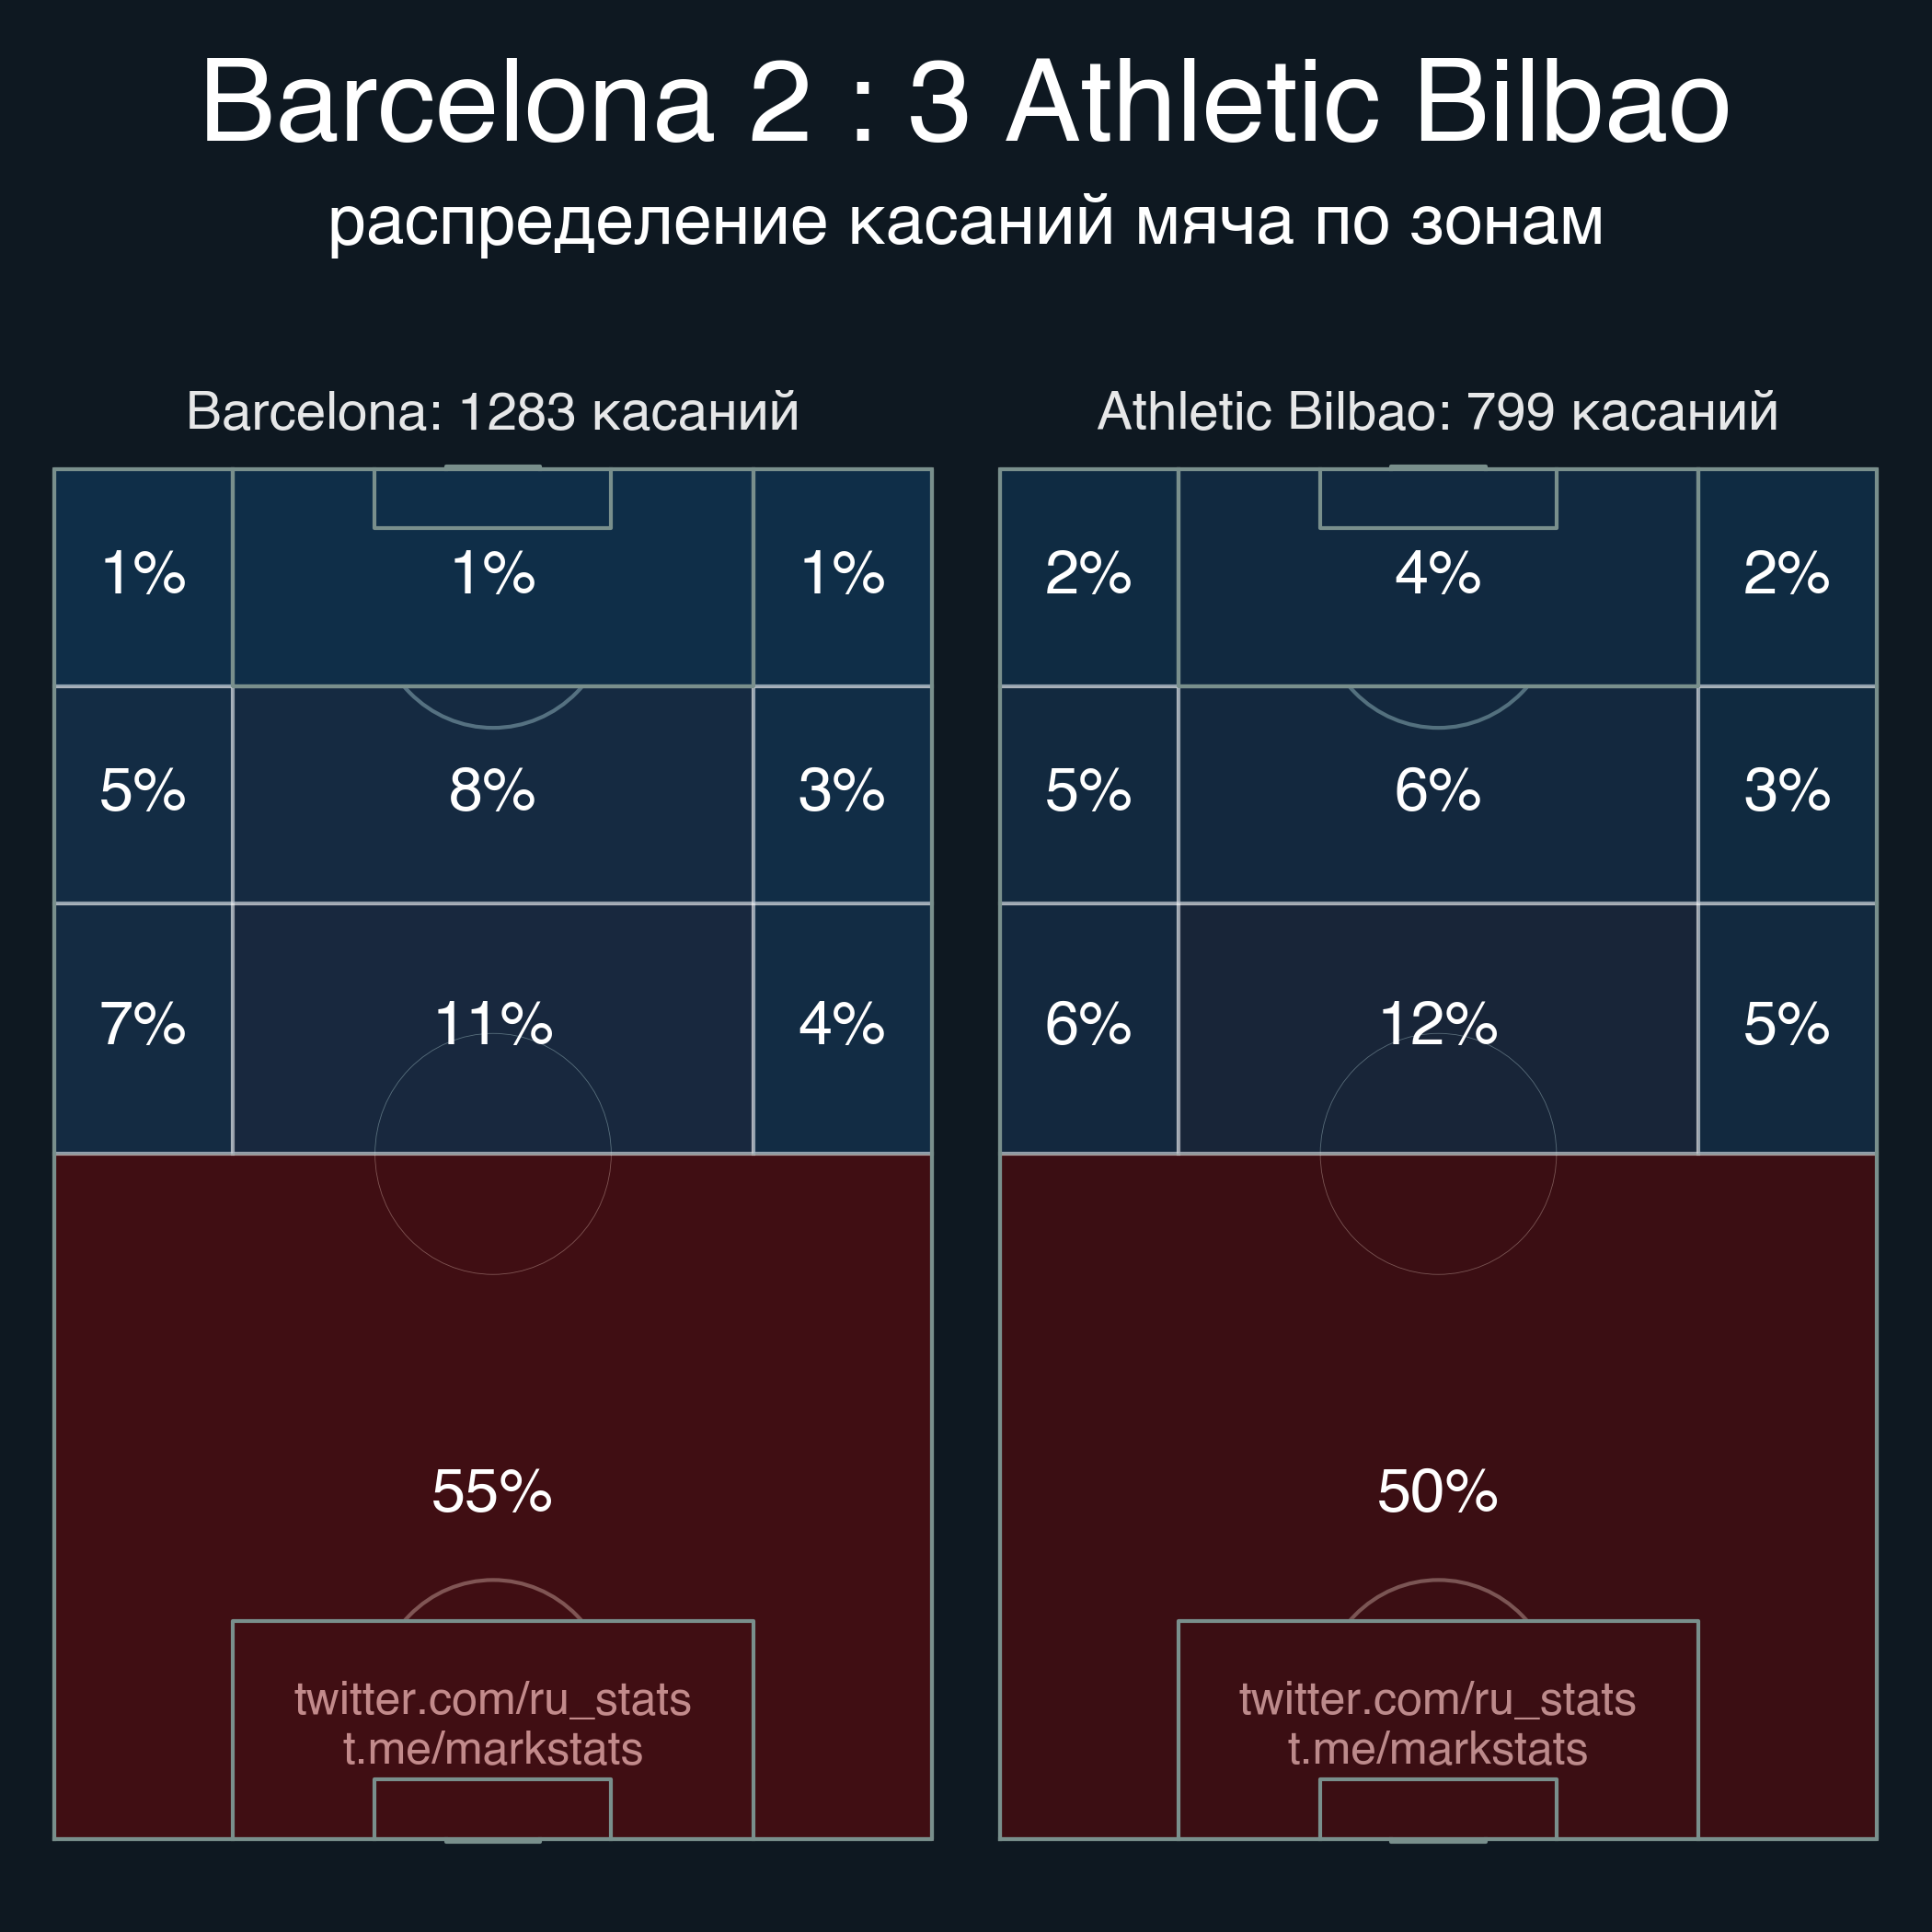Click the Athletic Bilbao 799 касаний heading
Image resolution: width=1932 pixels, height=1932 pixels.
click(x=1437, y=411)
